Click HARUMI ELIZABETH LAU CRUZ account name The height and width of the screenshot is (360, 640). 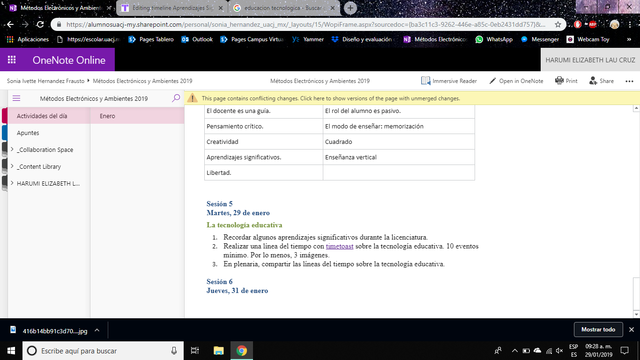pos(590,60)
